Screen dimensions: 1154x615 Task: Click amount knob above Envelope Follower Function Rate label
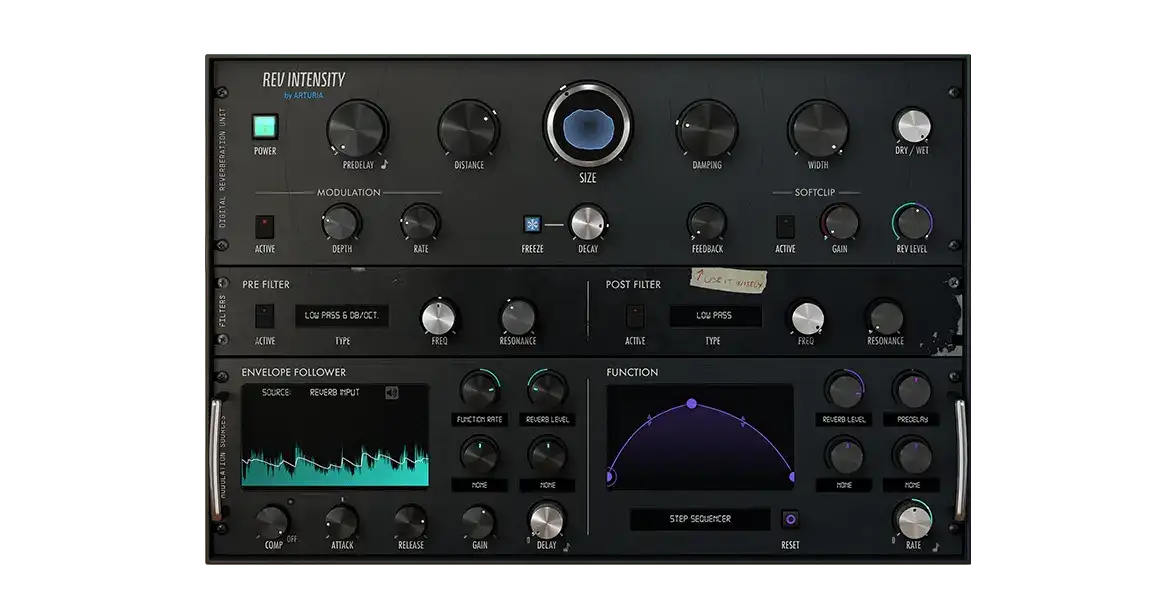pyautogui.click(x=479, y=390)
